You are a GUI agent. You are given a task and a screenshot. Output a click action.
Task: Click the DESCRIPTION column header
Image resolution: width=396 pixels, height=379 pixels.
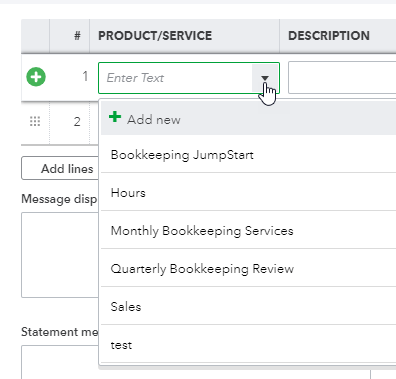329,36
